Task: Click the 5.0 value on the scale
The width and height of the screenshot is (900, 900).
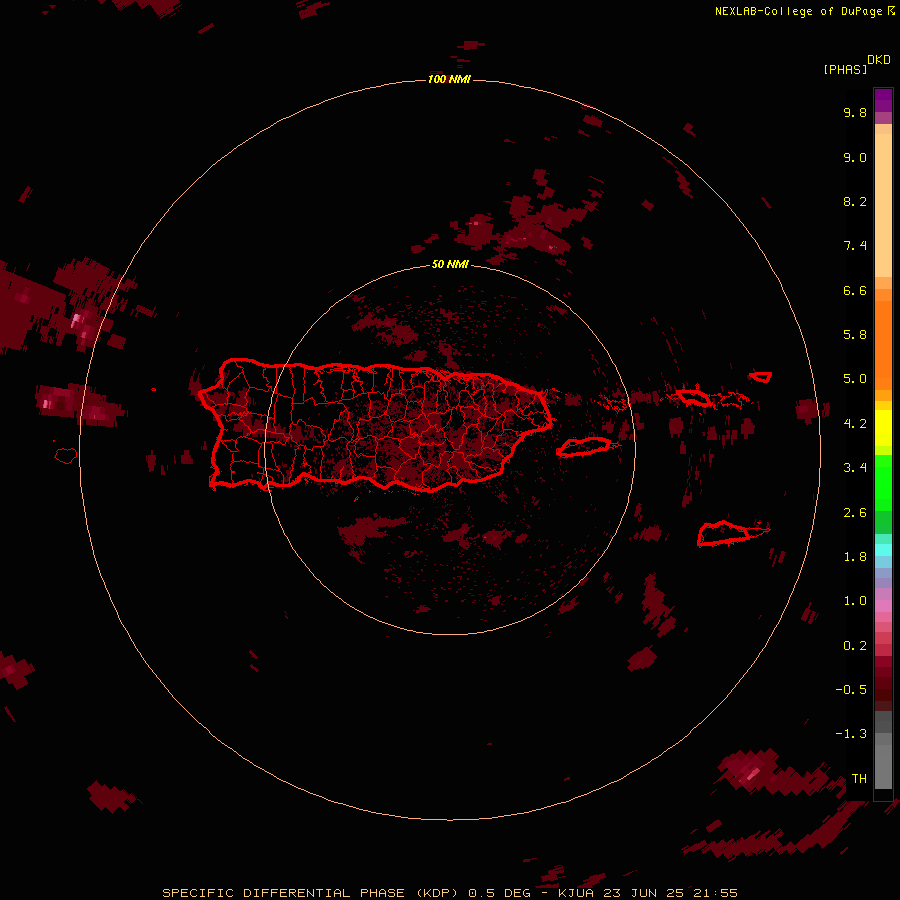Action: click(855, 379)
